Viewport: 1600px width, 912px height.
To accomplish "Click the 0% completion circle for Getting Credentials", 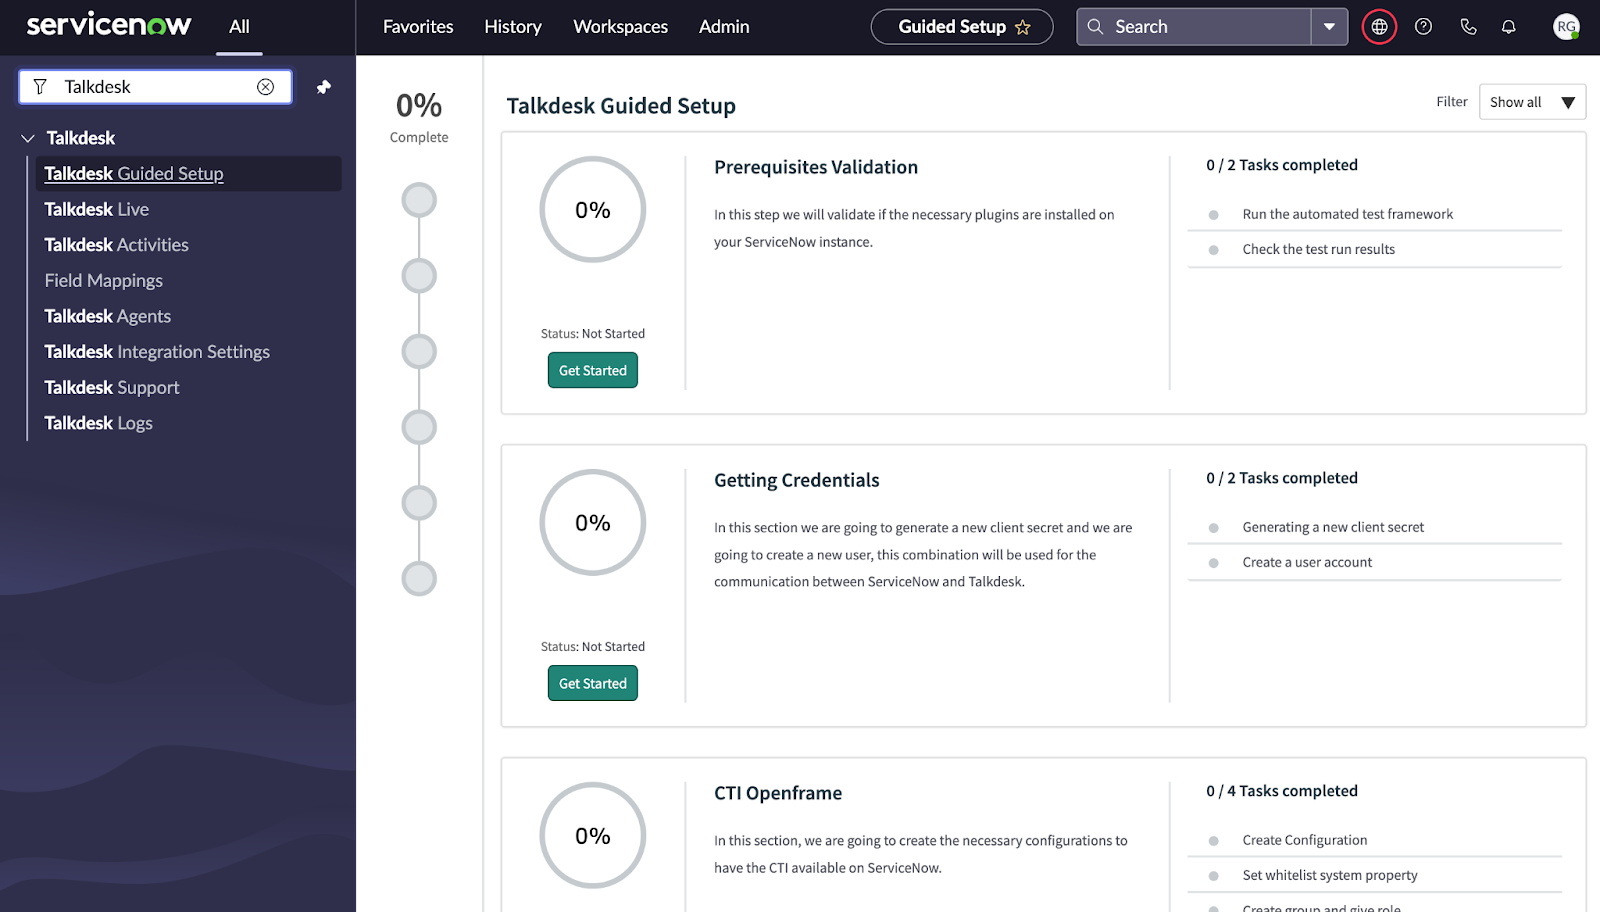I will tap(592, 522).
